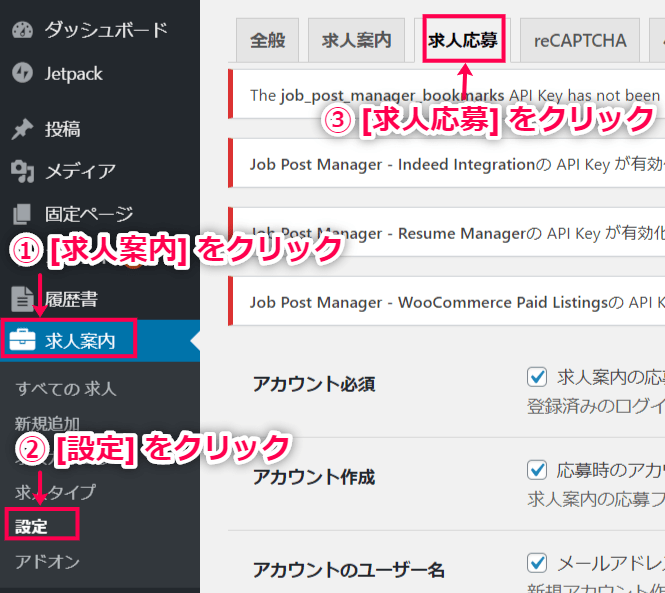Switch to the reCAPTCHA tab
665x593 pixels.
coord(580,40)
